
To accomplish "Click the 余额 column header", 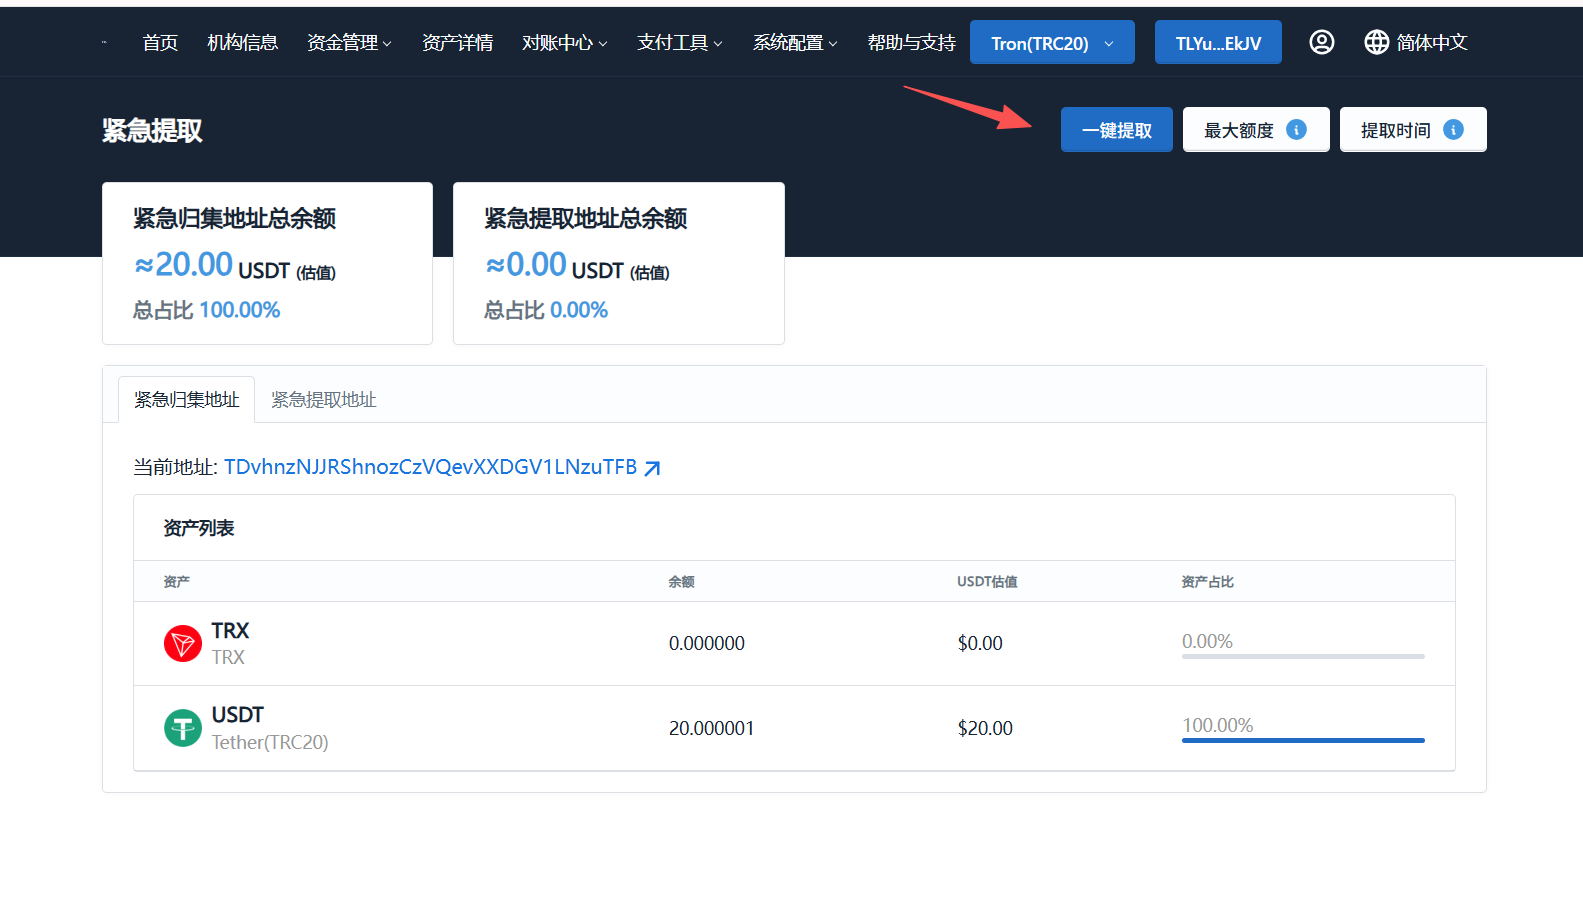I will pos(681,581).
